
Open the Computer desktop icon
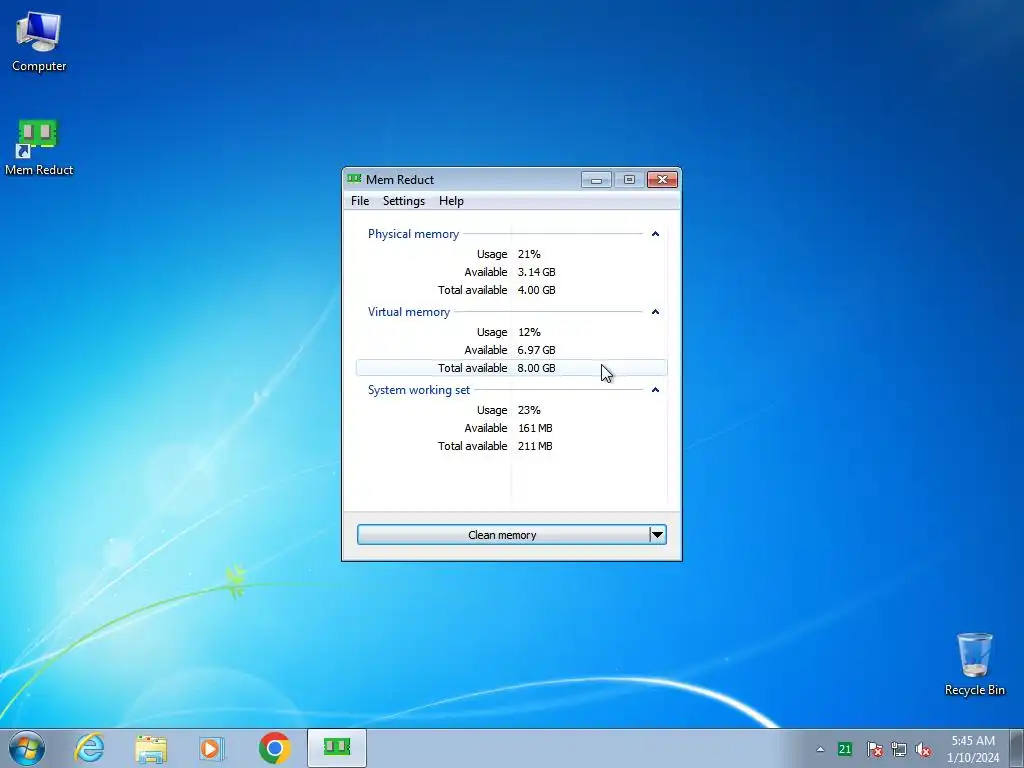pyautogui.click(x=39, y=42)
